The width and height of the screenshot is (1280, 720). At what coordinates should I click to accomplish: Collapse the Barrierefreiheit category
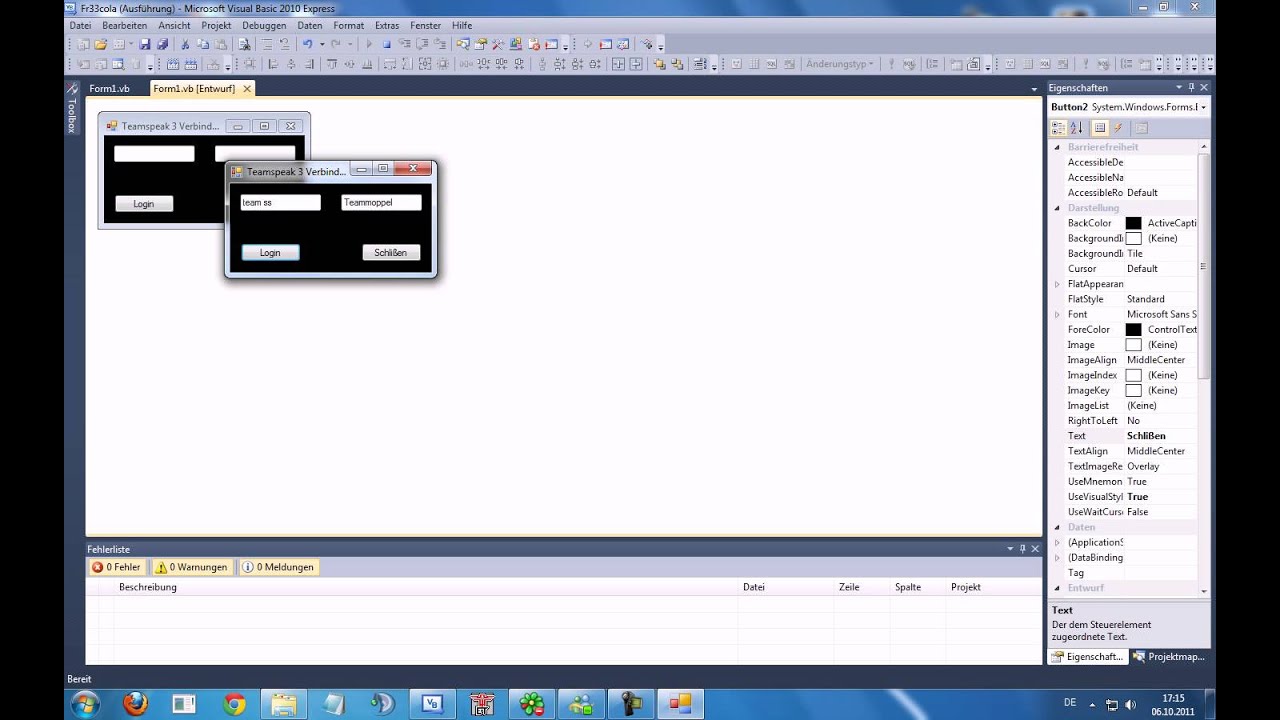[1057, 147]
